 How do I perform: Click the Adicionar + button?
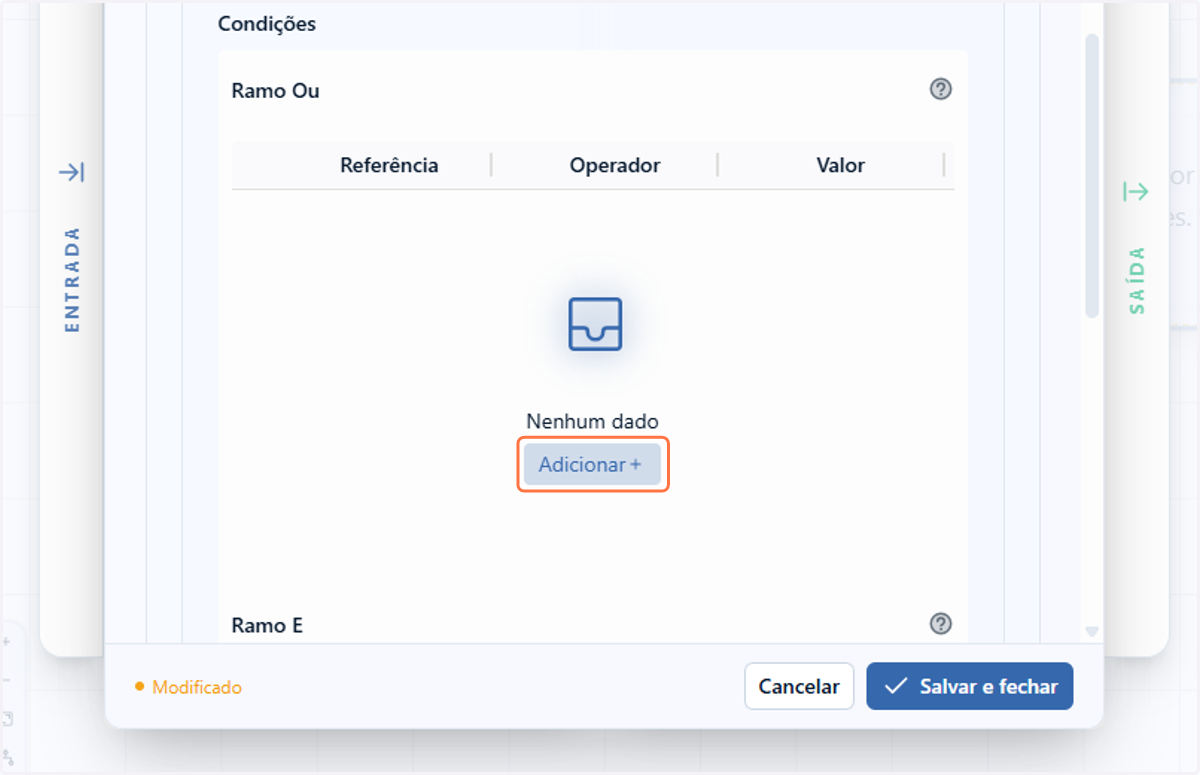click(x=592, y=465)
